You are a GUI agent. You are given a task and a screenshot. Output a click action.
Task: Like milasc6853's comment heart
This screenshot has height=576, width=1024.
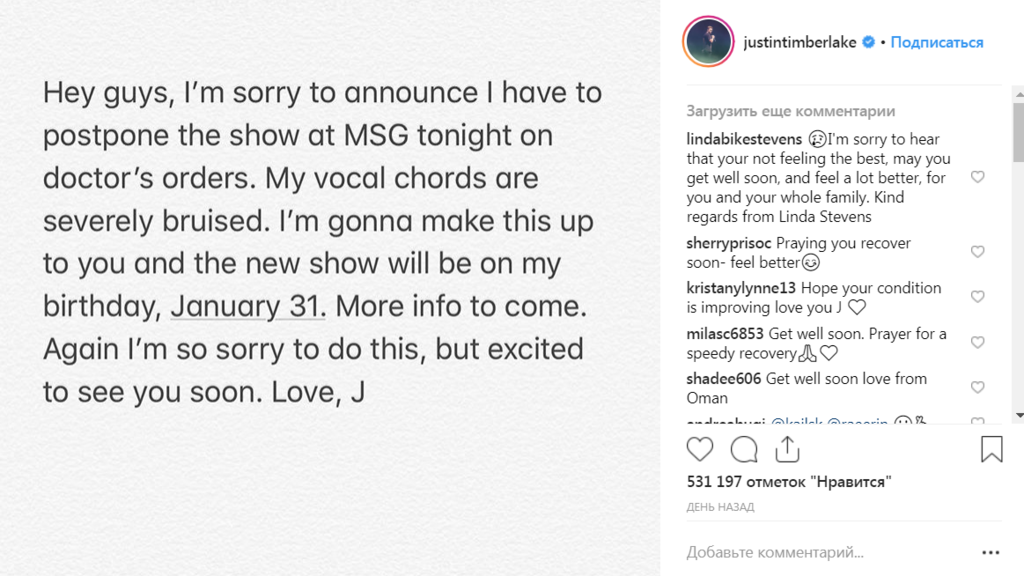(978, 342)
